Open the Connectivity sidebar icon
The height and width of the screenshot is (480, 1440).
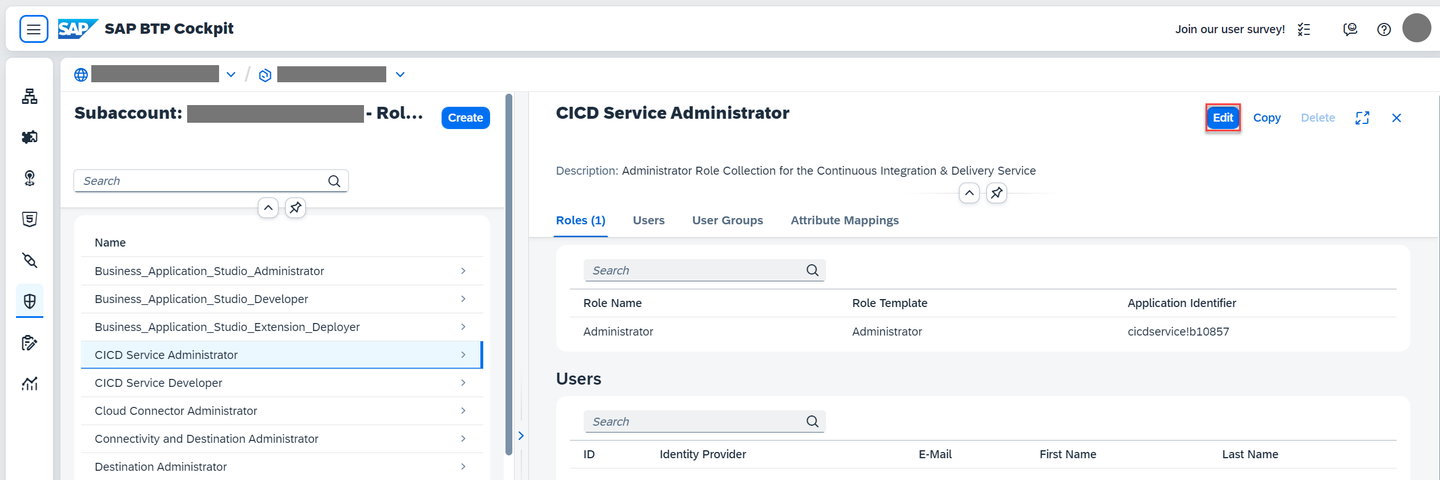tap(30, 260)
